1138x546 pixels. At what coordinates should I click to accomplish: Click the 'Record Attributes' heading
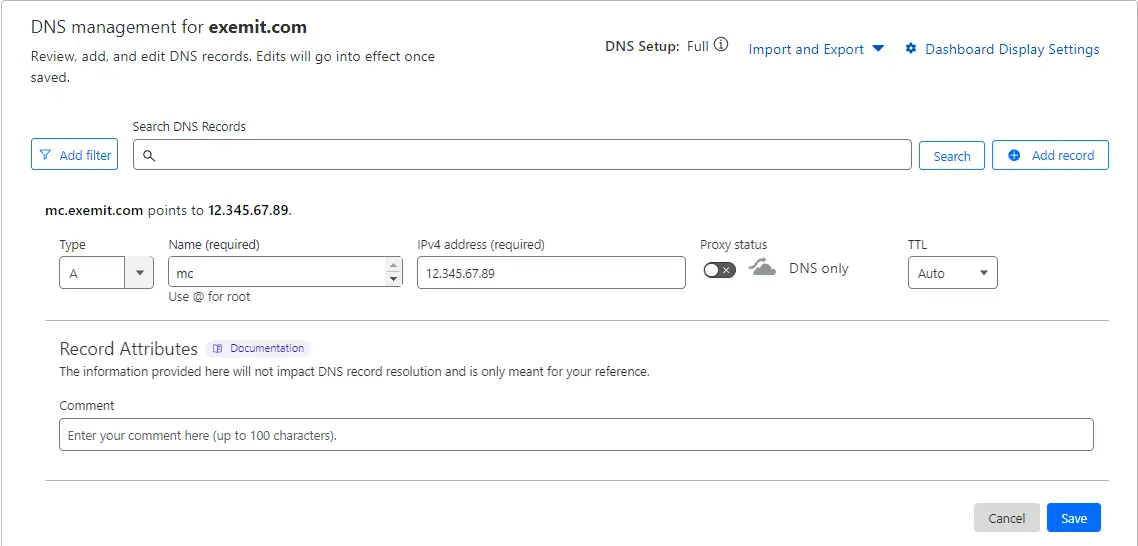coord(128,349)
